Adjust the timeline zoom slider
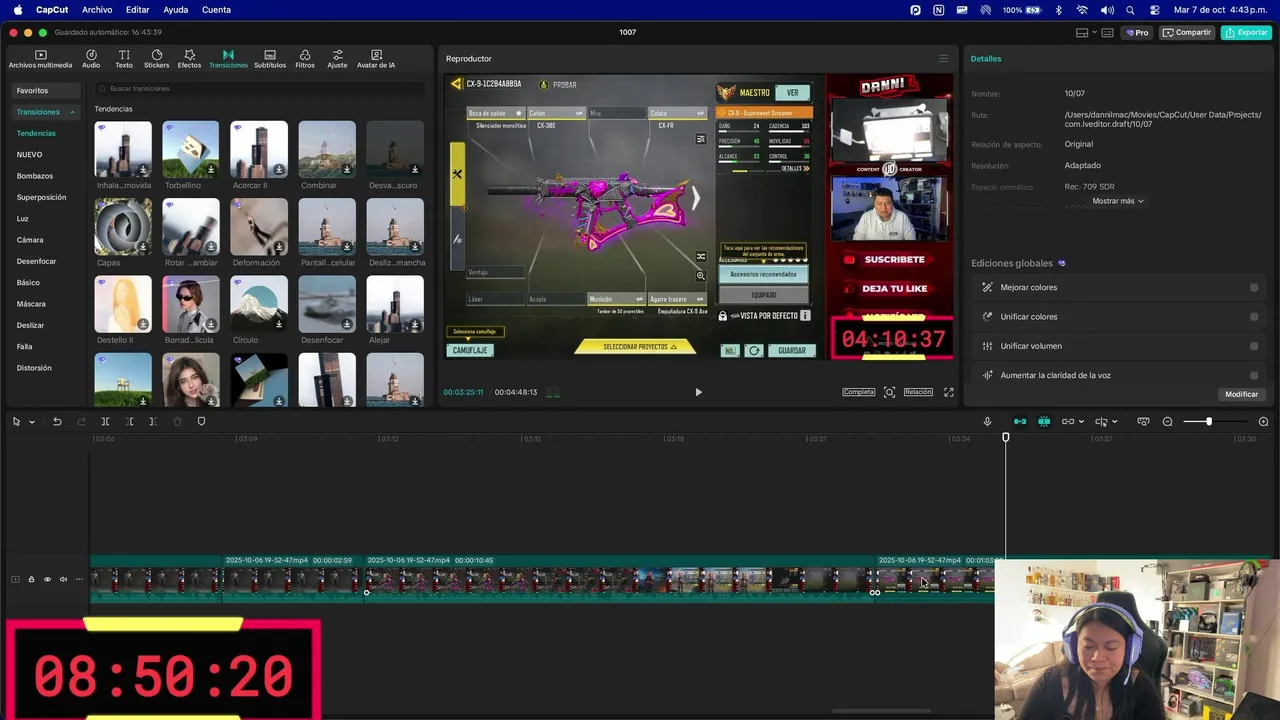Viewport: 1280px width, 720px height. [1209, 422]
